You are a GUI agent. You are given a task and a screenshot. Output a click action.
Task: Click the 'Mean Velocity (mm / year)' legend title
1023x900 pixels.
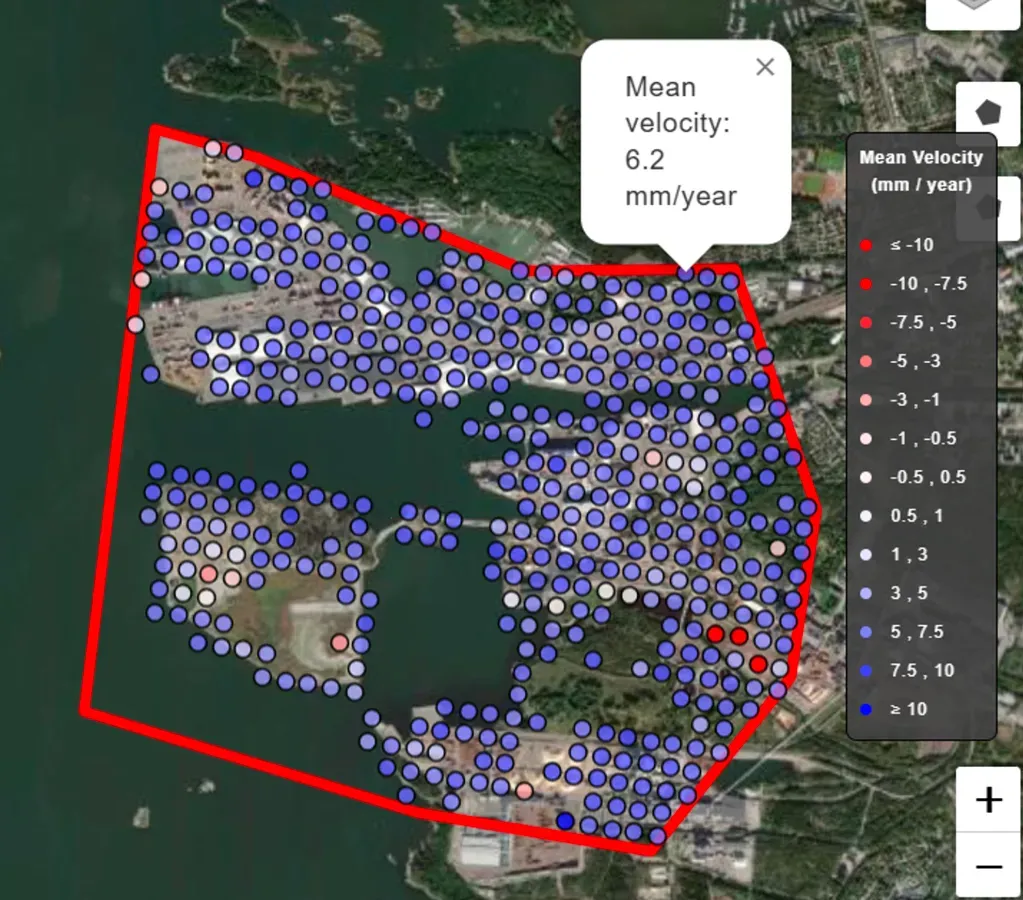tap(921, 171)
